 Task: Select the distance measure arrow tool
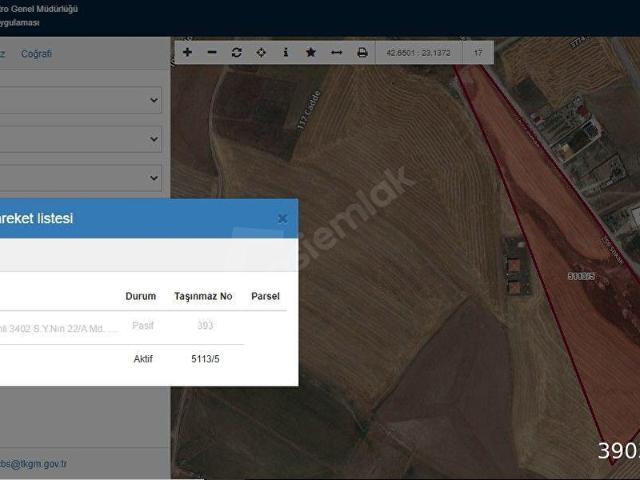click(x=336, y=53)
